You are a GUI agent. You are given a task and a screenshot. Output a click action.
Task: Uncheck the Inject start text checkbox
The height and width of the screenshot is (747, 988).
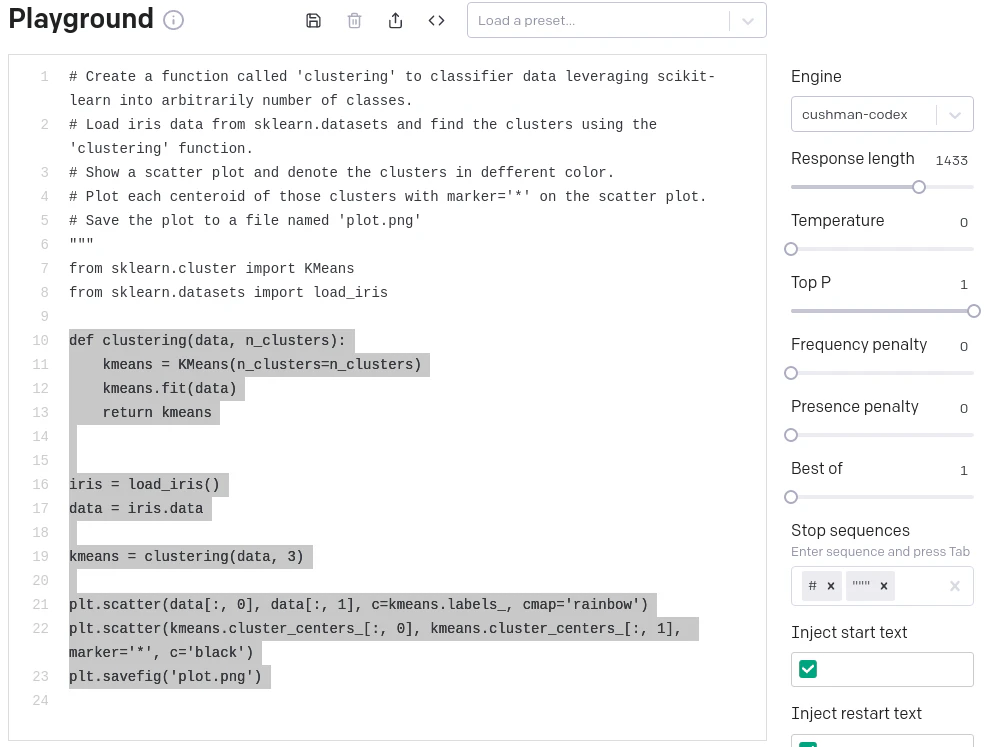(808, 669)
